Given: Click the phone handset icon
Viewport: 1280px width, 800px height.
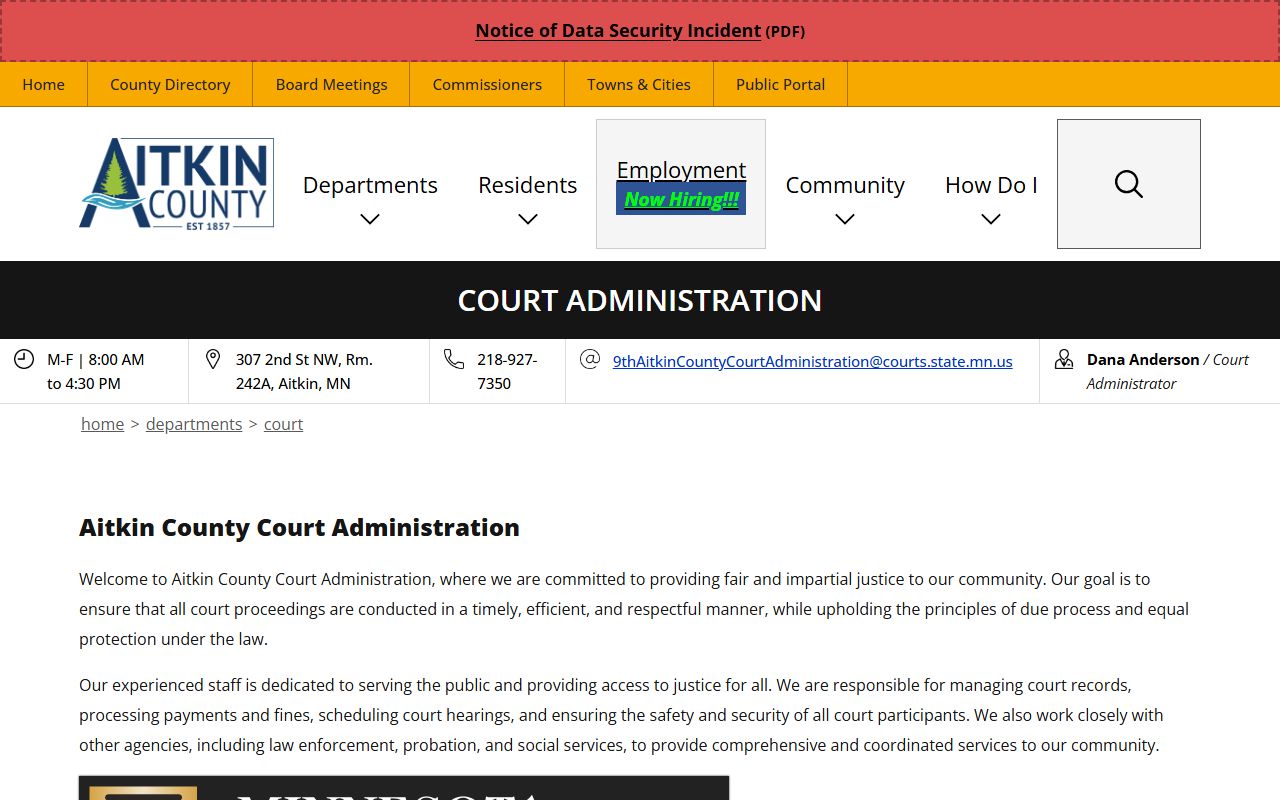Looking at the screenshot, I should (x=454, y=359).
